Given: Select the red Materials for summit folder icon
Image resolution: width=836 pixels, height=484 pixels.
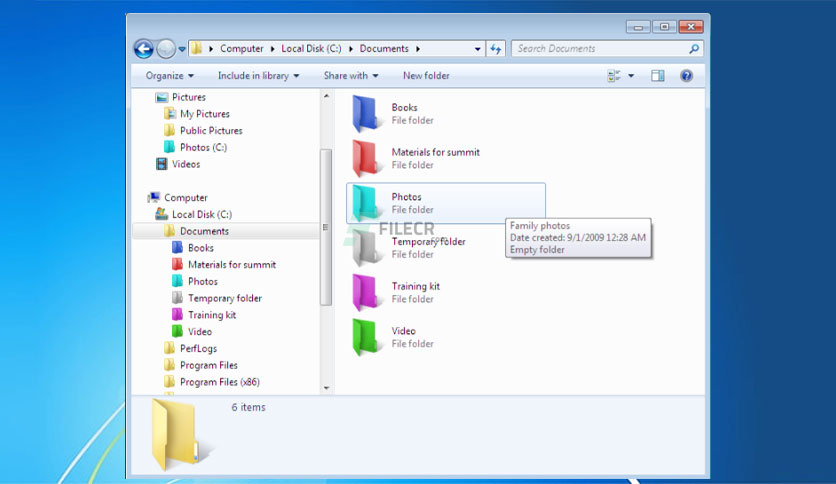Looking at the screenshot, I should (367, 158).
